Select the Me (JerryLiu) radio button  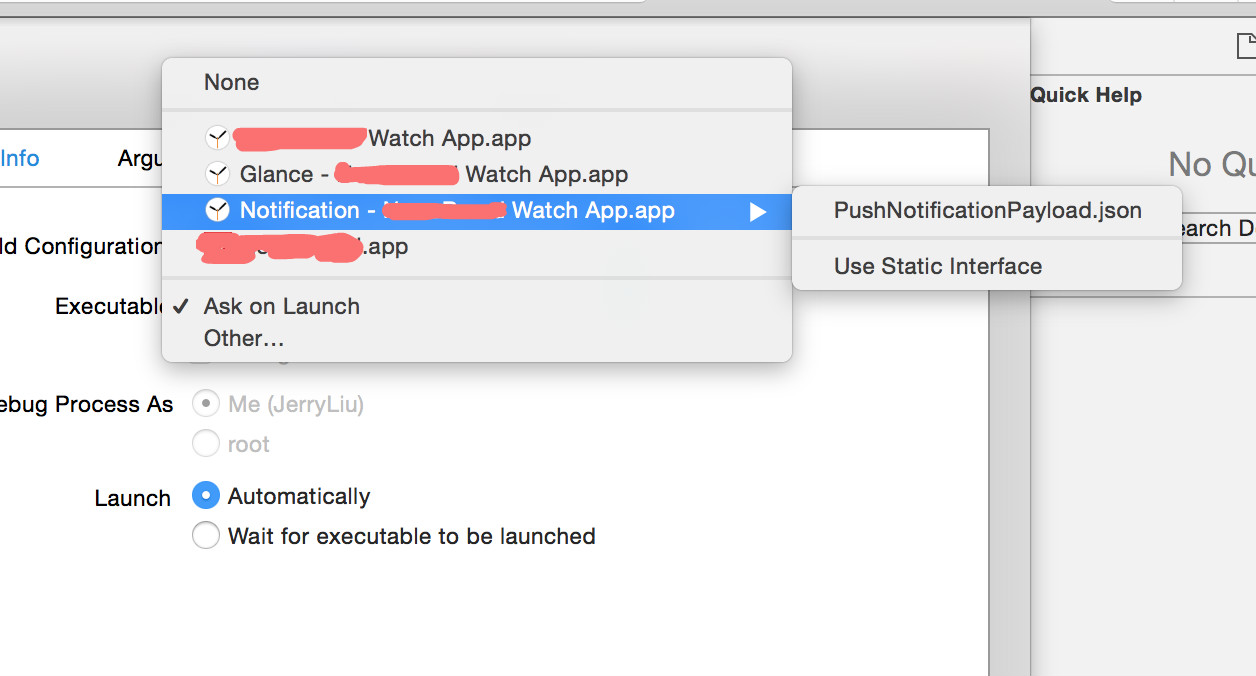click(206, 404)
